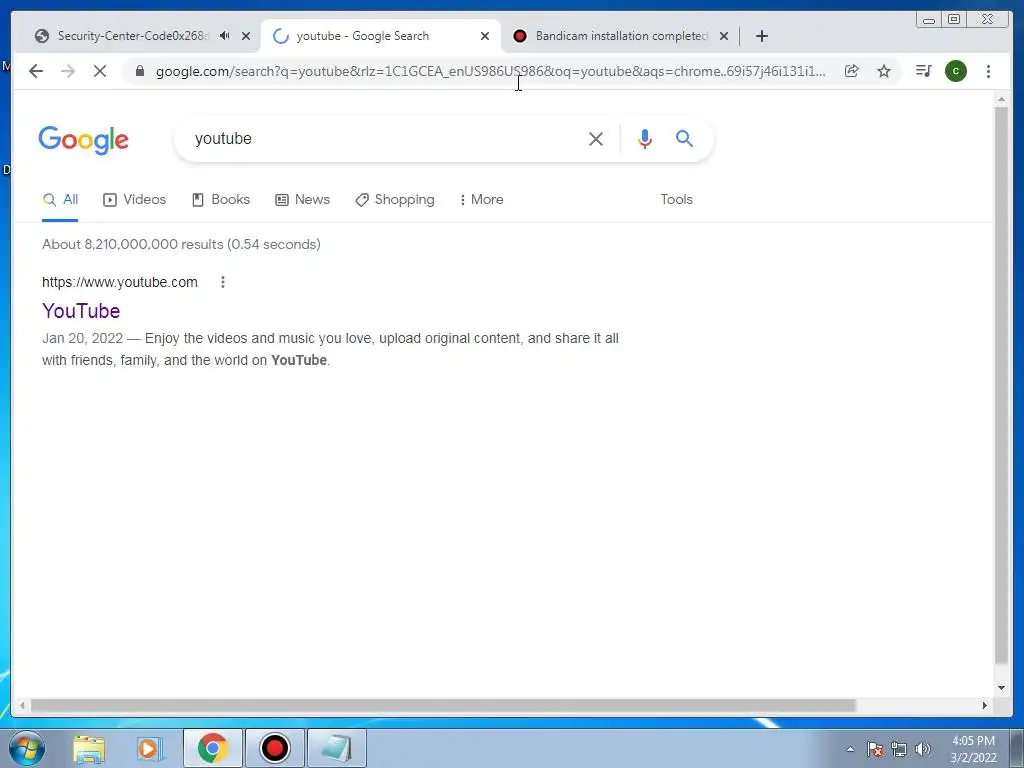Open the YouTube result title link
The image size is (1024, 768).
click(x=81, y=311)
